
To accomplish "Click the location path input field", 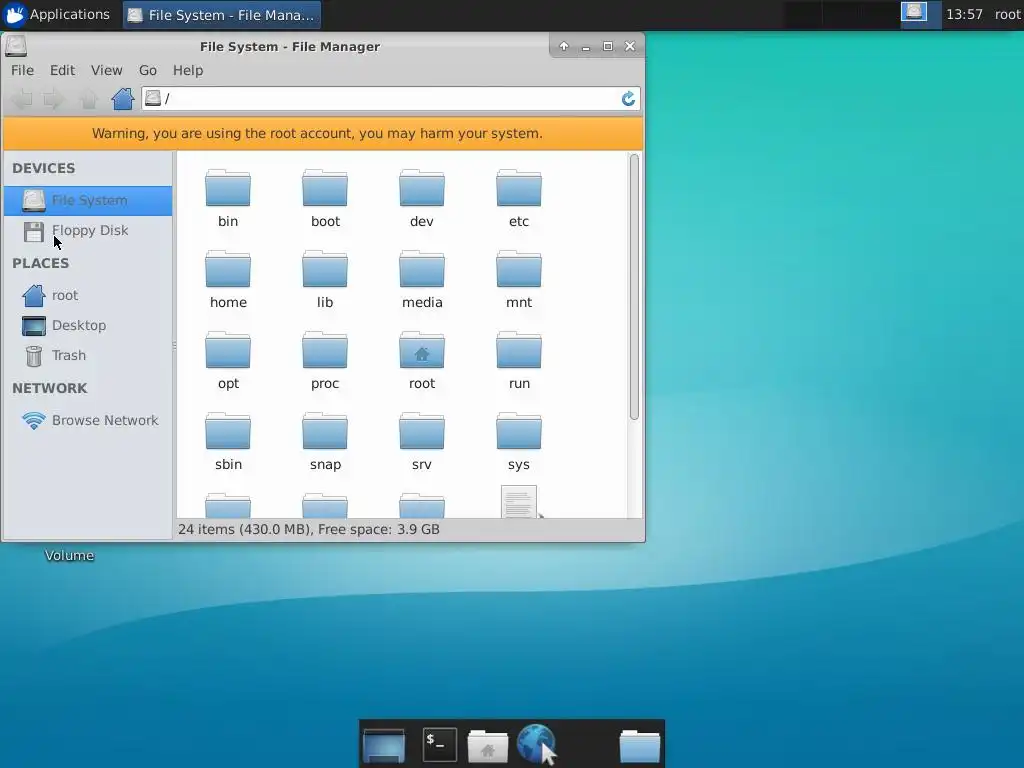I will tap(391, 99).
